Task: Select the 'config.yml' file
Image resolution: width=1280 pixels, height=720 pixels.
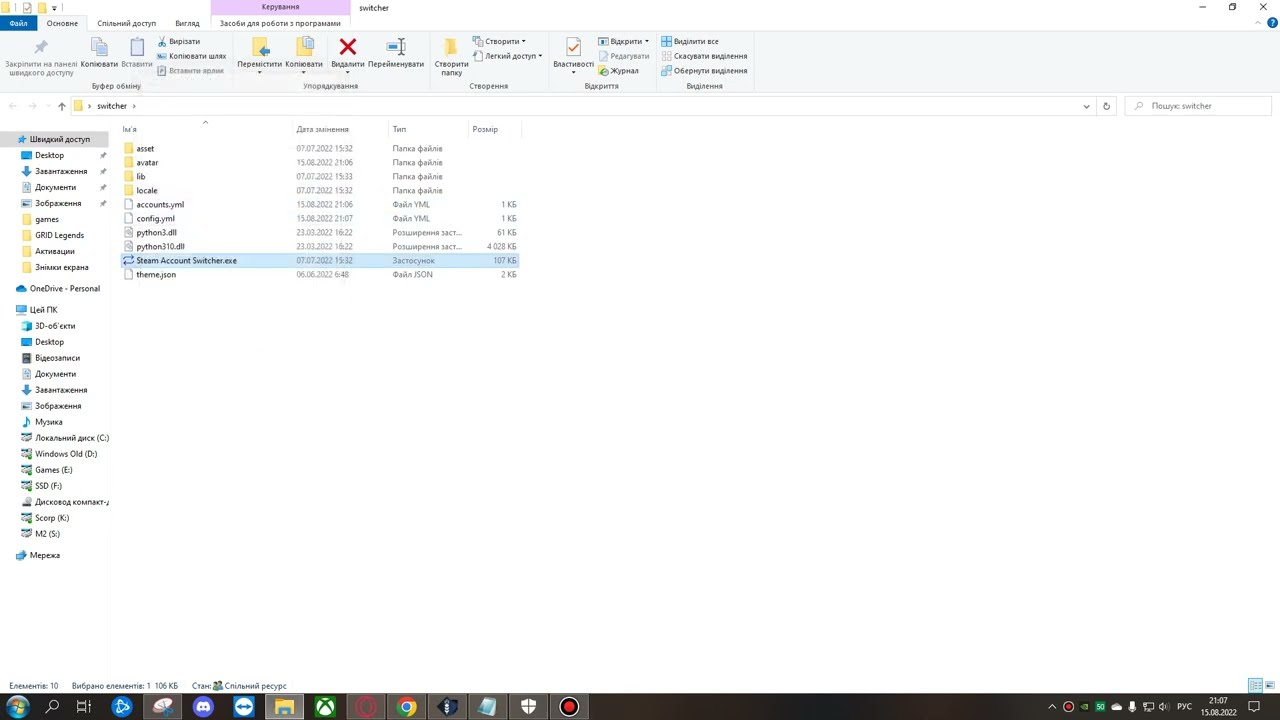Action: (x=155, y=219)
